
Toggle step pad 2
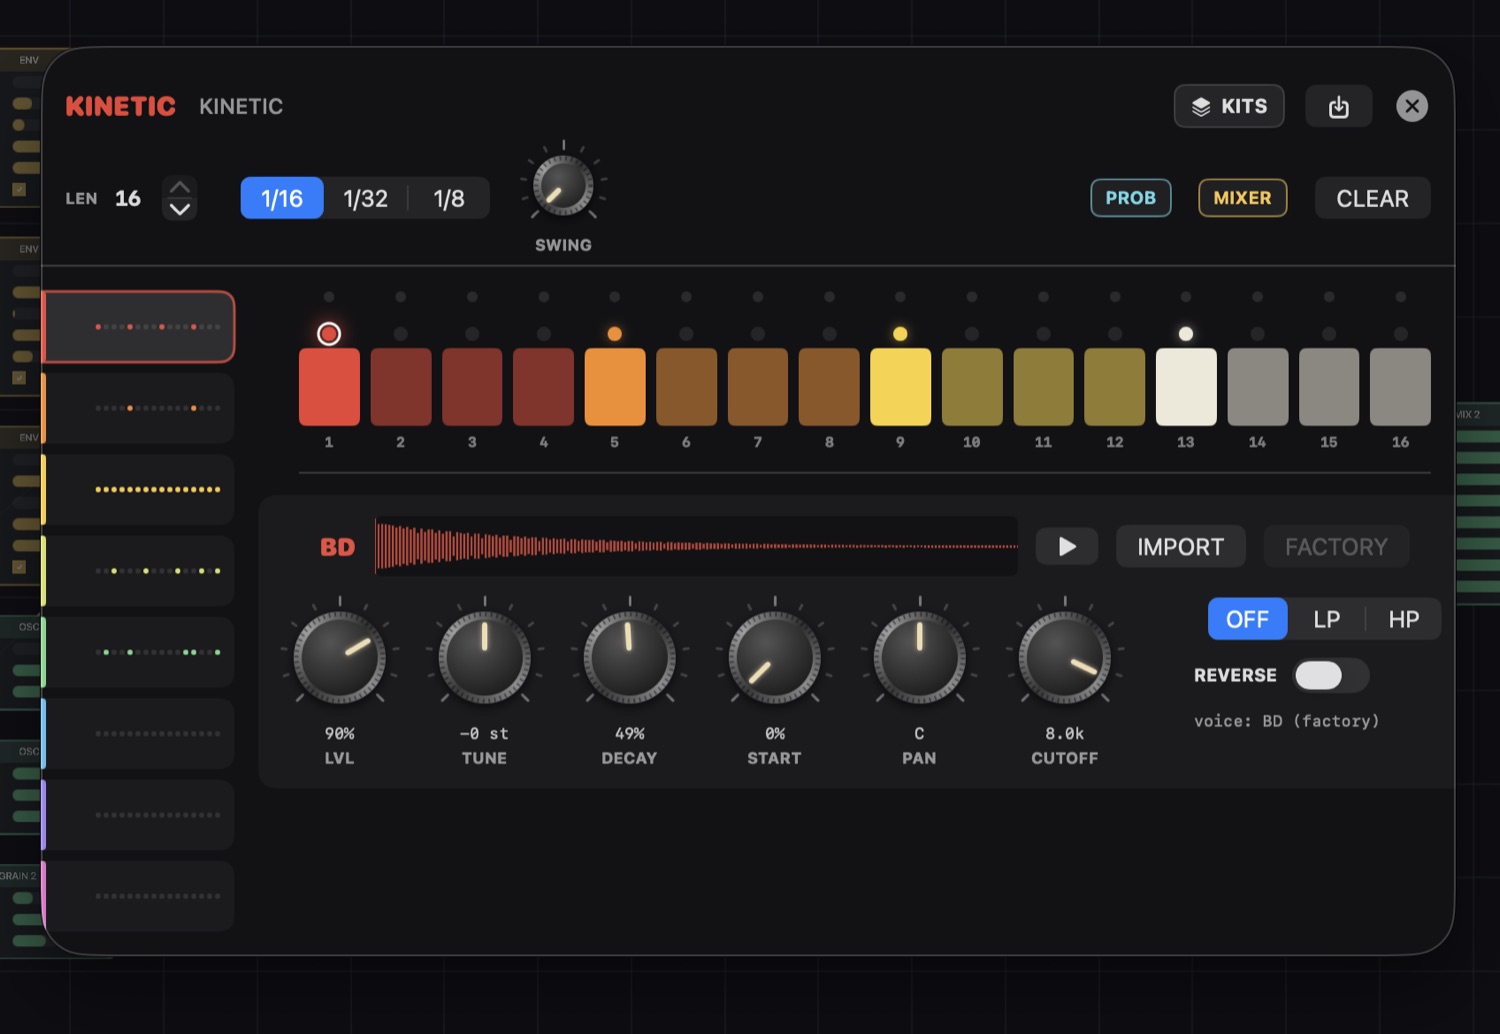point(401,387)
